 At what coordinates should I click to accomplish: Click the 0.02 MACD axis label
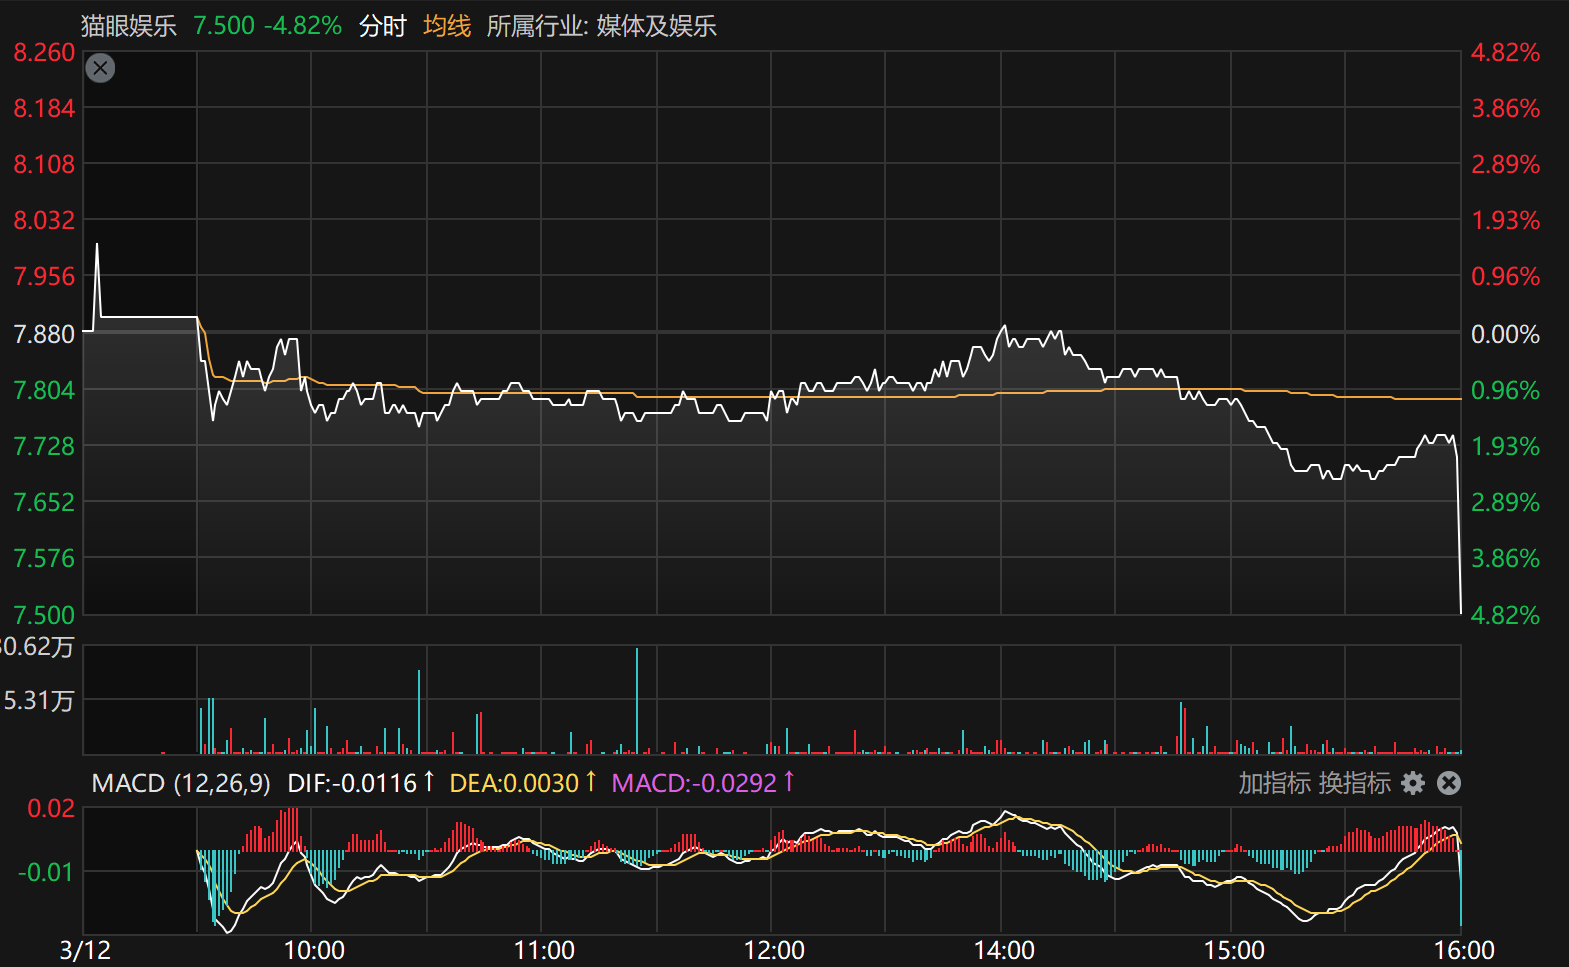tap(51, 808)
